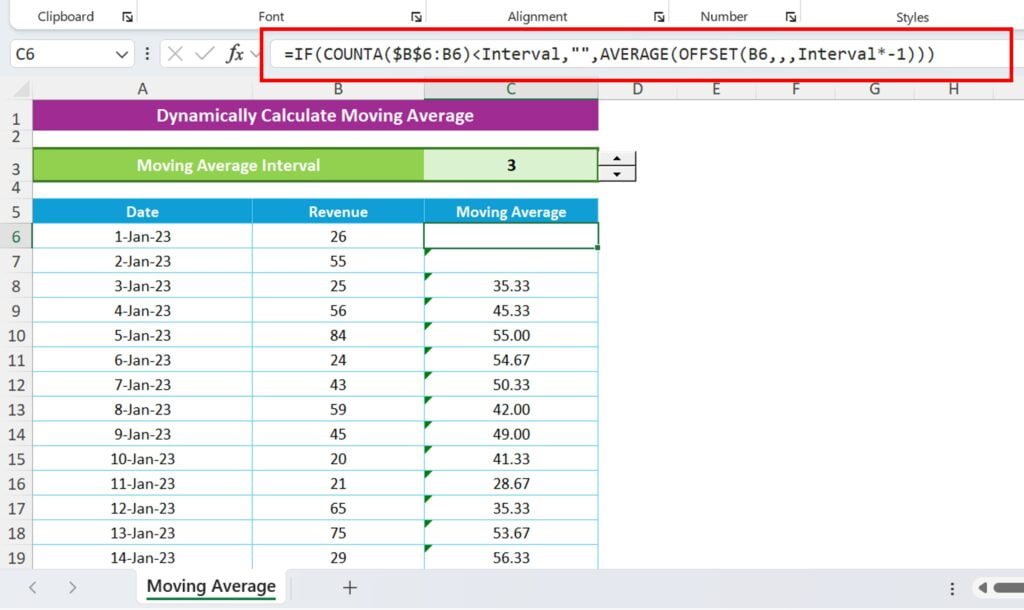This screenshot has width=1024, height=610.
Task: Select moving average cell 49.00
Action: tap(511, 434)
